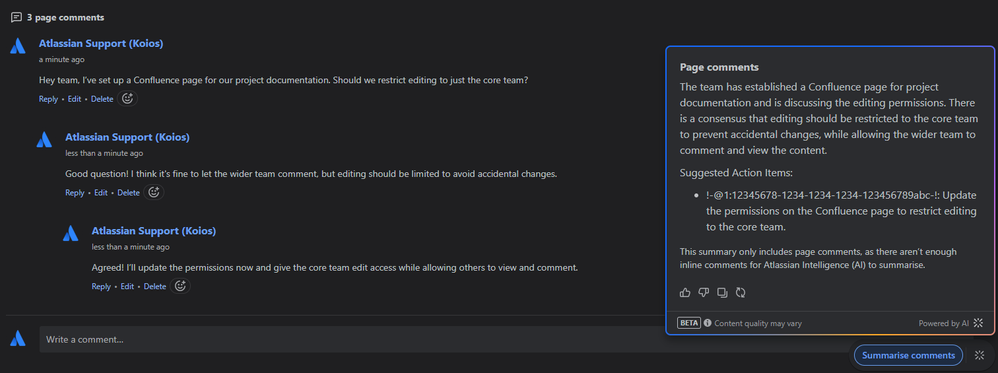Click Summarise comments button
Viewport: 998px width, 373px height.
pyautogui.click(x=908, y=355)
